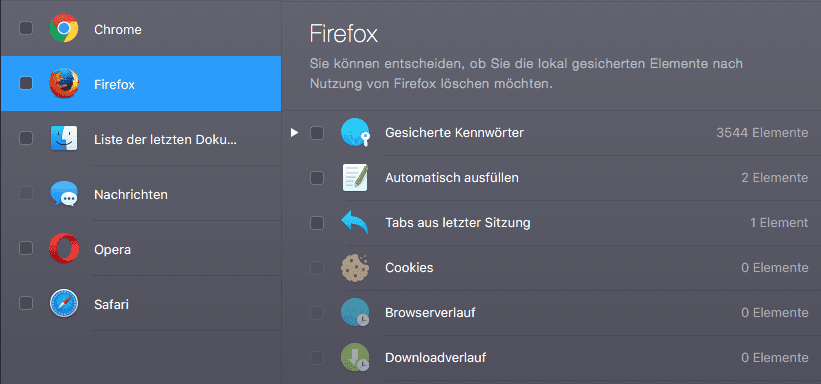The height and width of the screenshot is (384, 821).
Task: Click the Automatisch ausfüllen label
Action: coord(452,178)
